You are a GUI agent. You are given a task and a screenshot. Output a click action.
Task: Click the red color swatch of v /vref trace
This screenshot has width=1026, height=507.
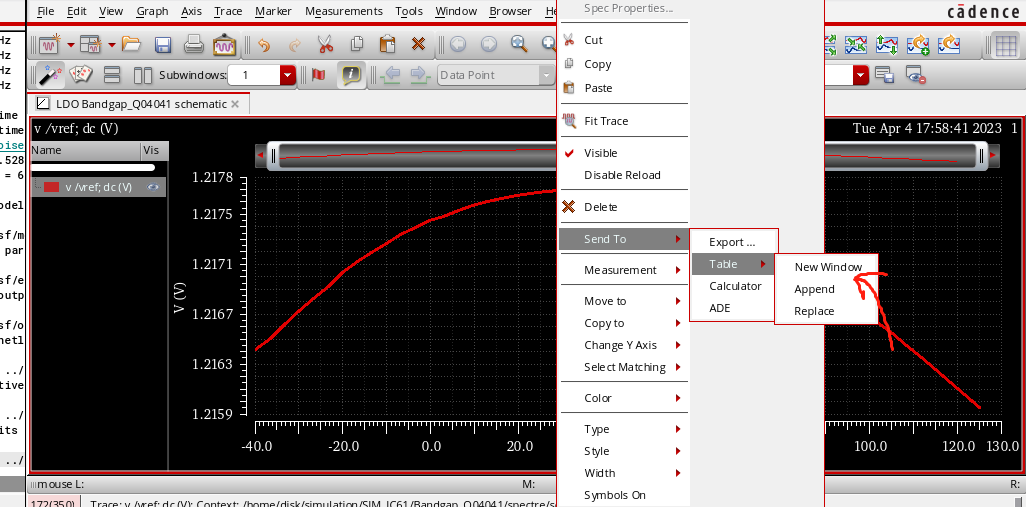point(52,187)
